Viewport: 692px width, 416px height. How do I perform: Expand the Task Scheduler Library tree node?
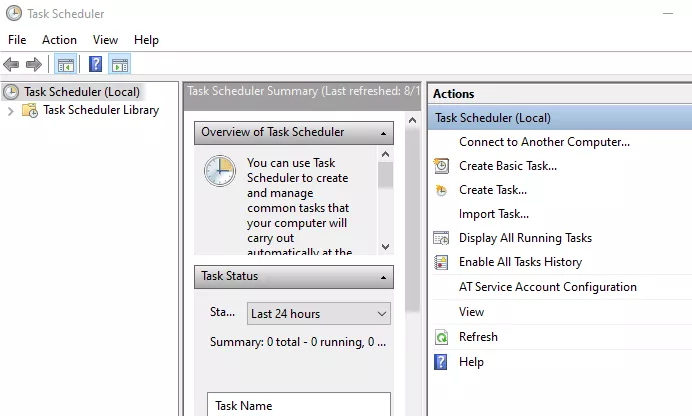(11, 111)
